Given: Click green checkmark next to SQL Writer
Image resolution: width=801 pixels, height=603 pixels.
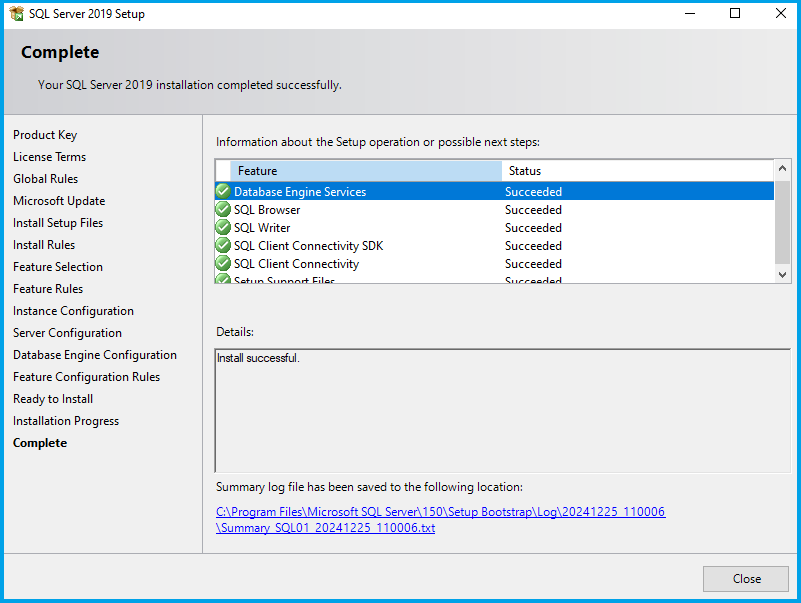Looking at the screenshot, I should [x=223, y=228].
